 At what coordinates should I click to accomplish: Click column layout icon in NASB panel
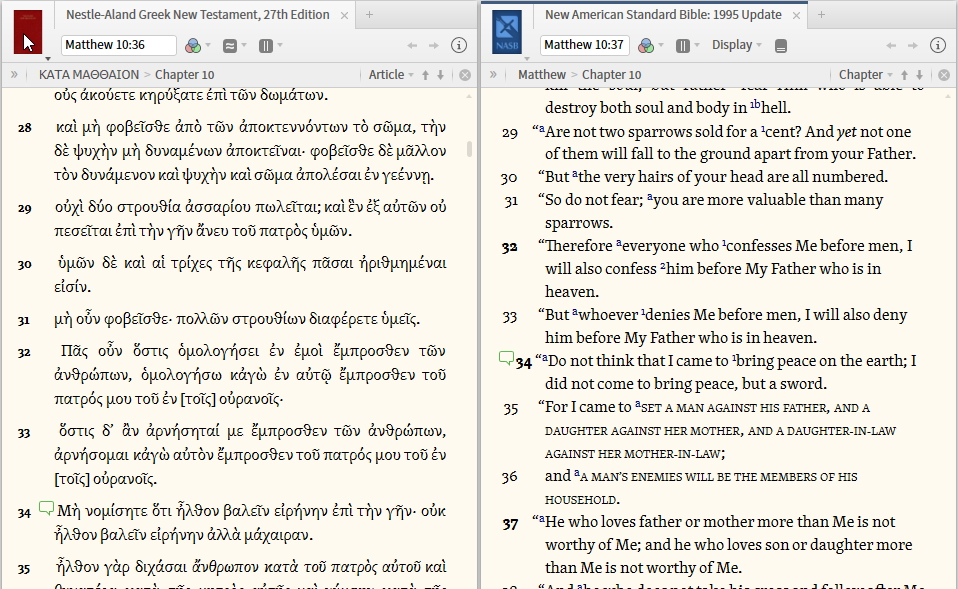(683, 45)
